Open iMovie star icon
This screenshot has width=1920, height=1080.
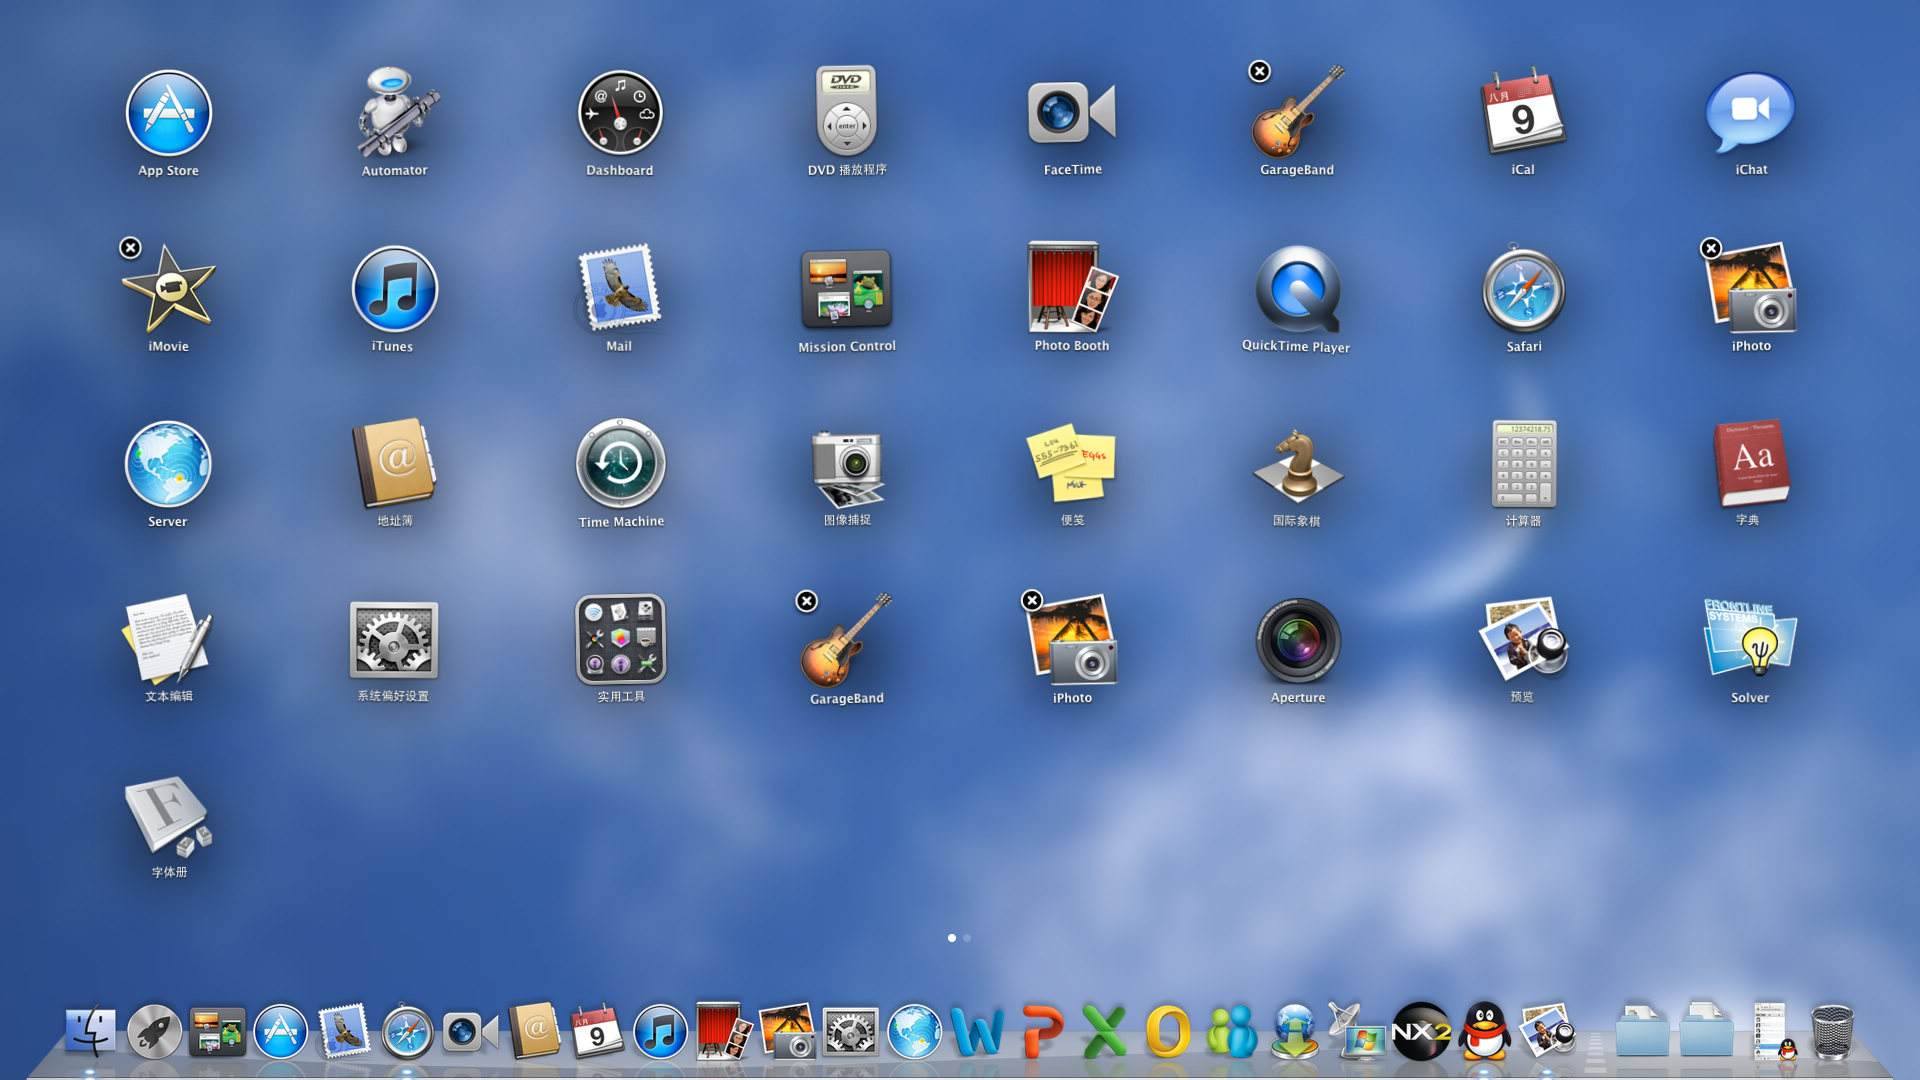(x=168, y=289)
